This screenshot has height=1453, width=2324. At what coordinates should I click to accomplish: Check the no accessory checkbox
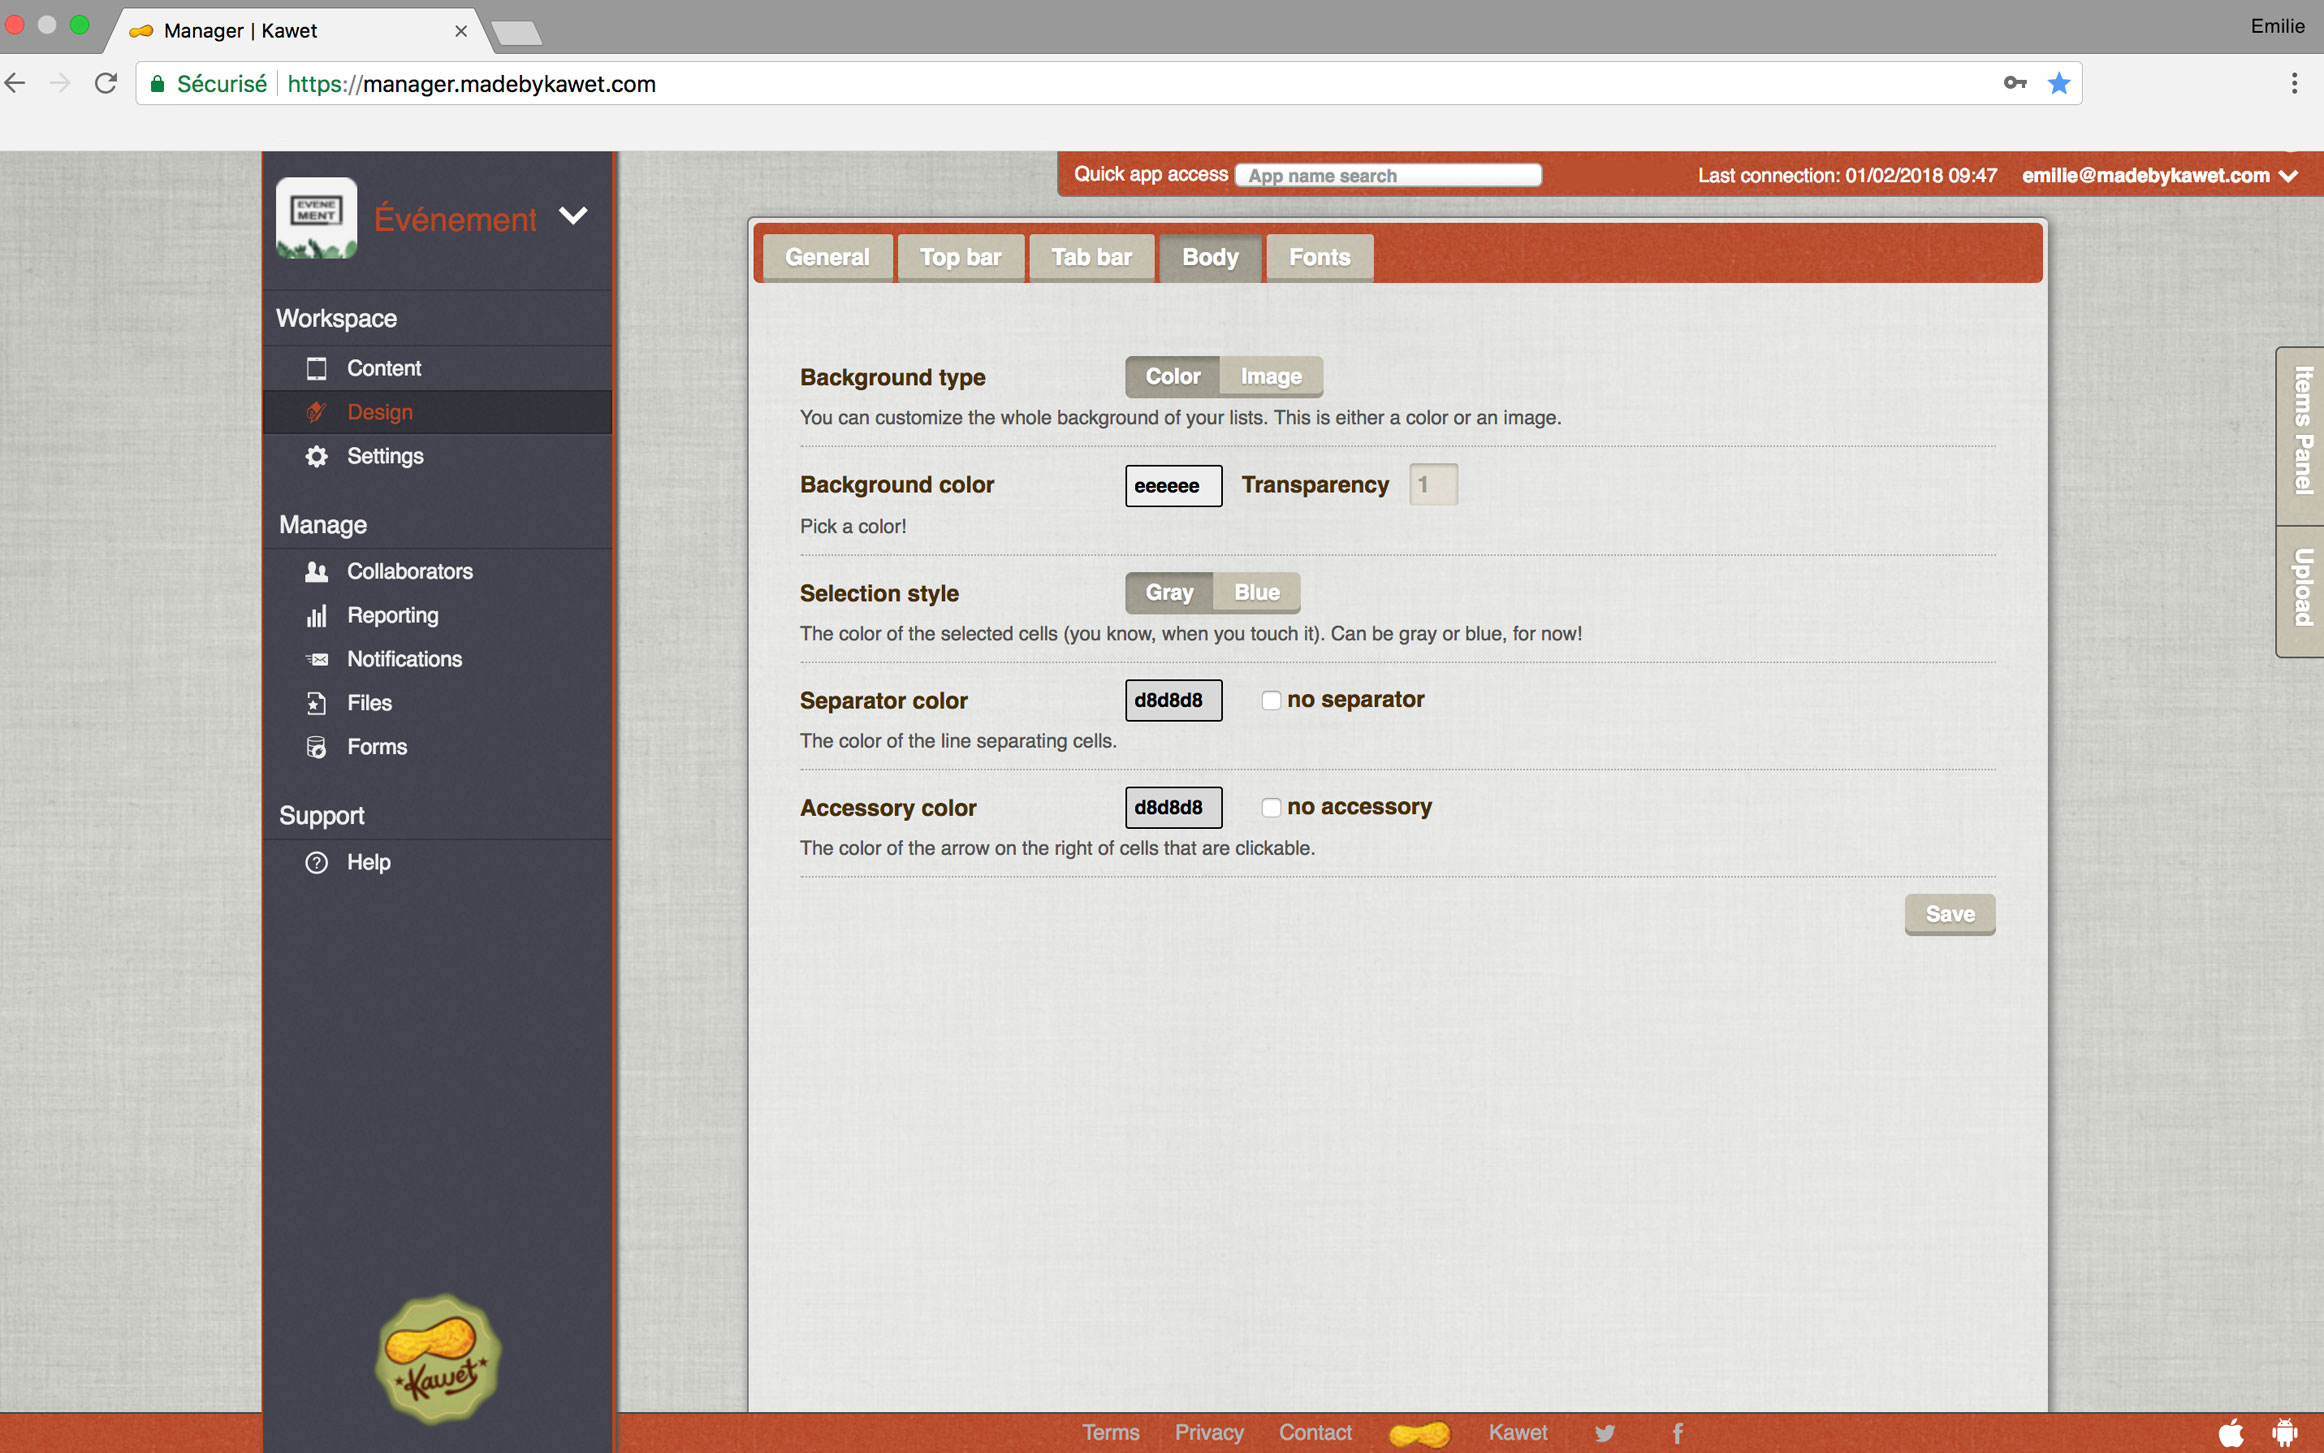point(1270,807)
